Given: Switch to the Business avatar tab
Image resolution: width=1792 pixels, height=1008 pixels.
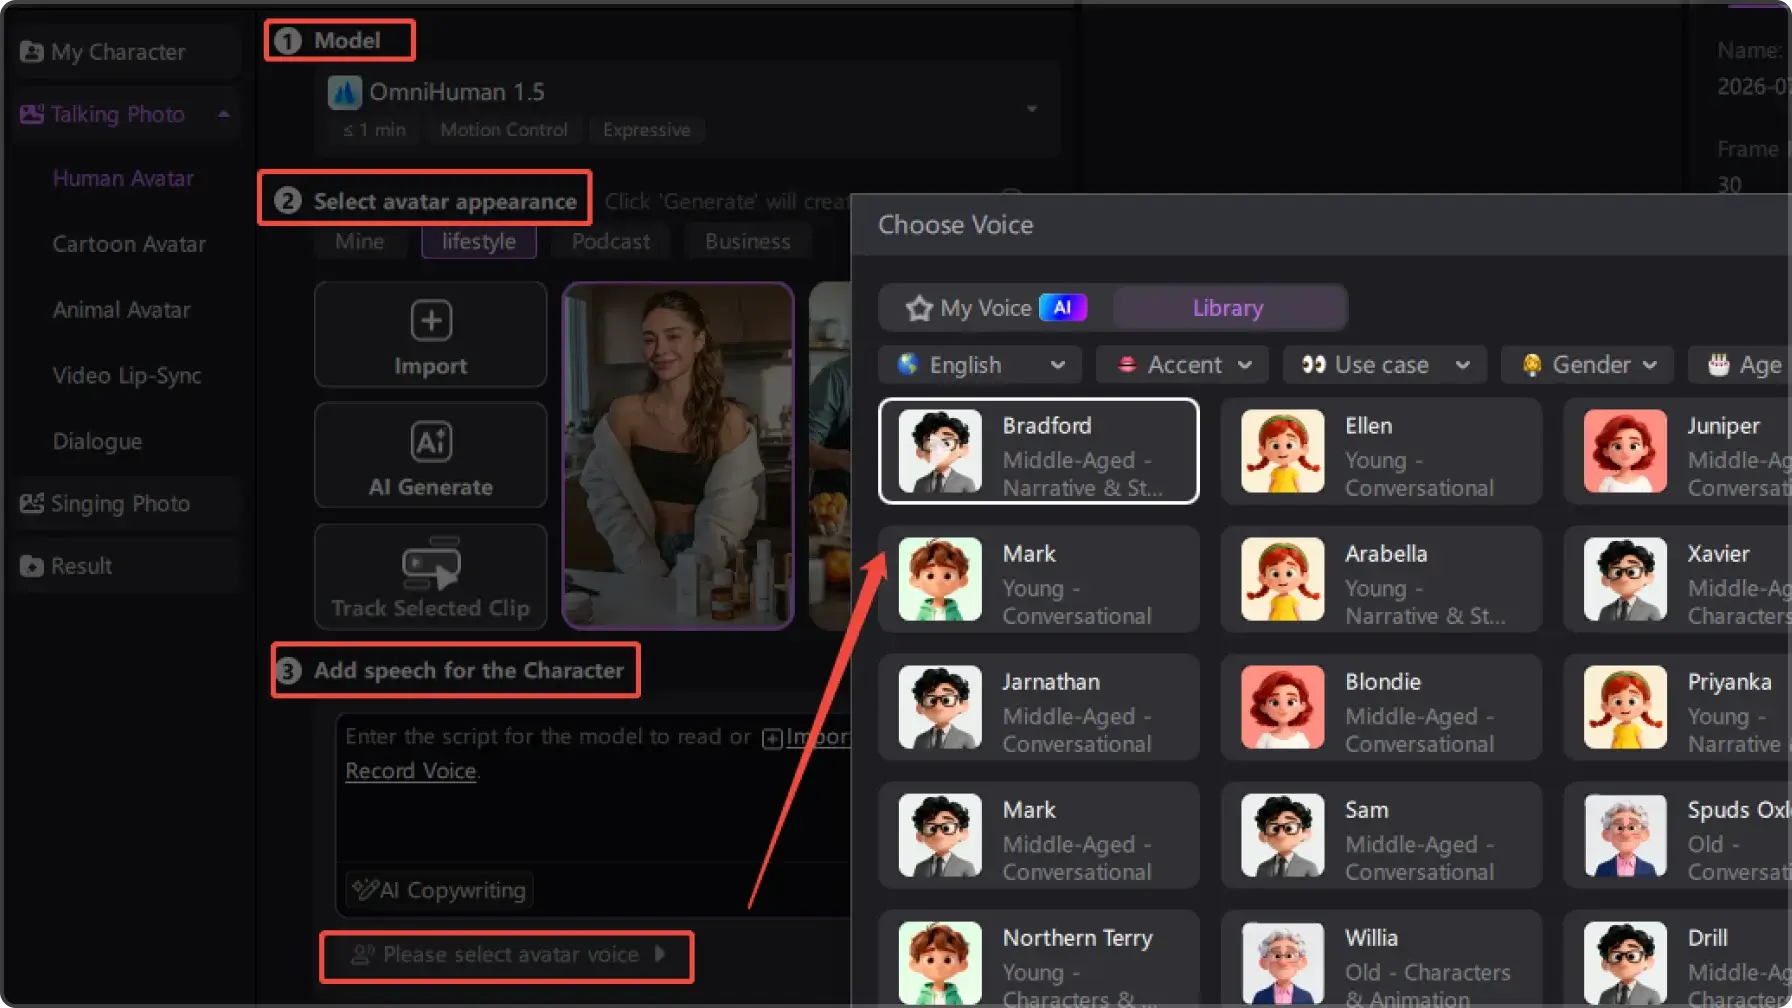Looking at the screenshot, I should click(748, 241).
